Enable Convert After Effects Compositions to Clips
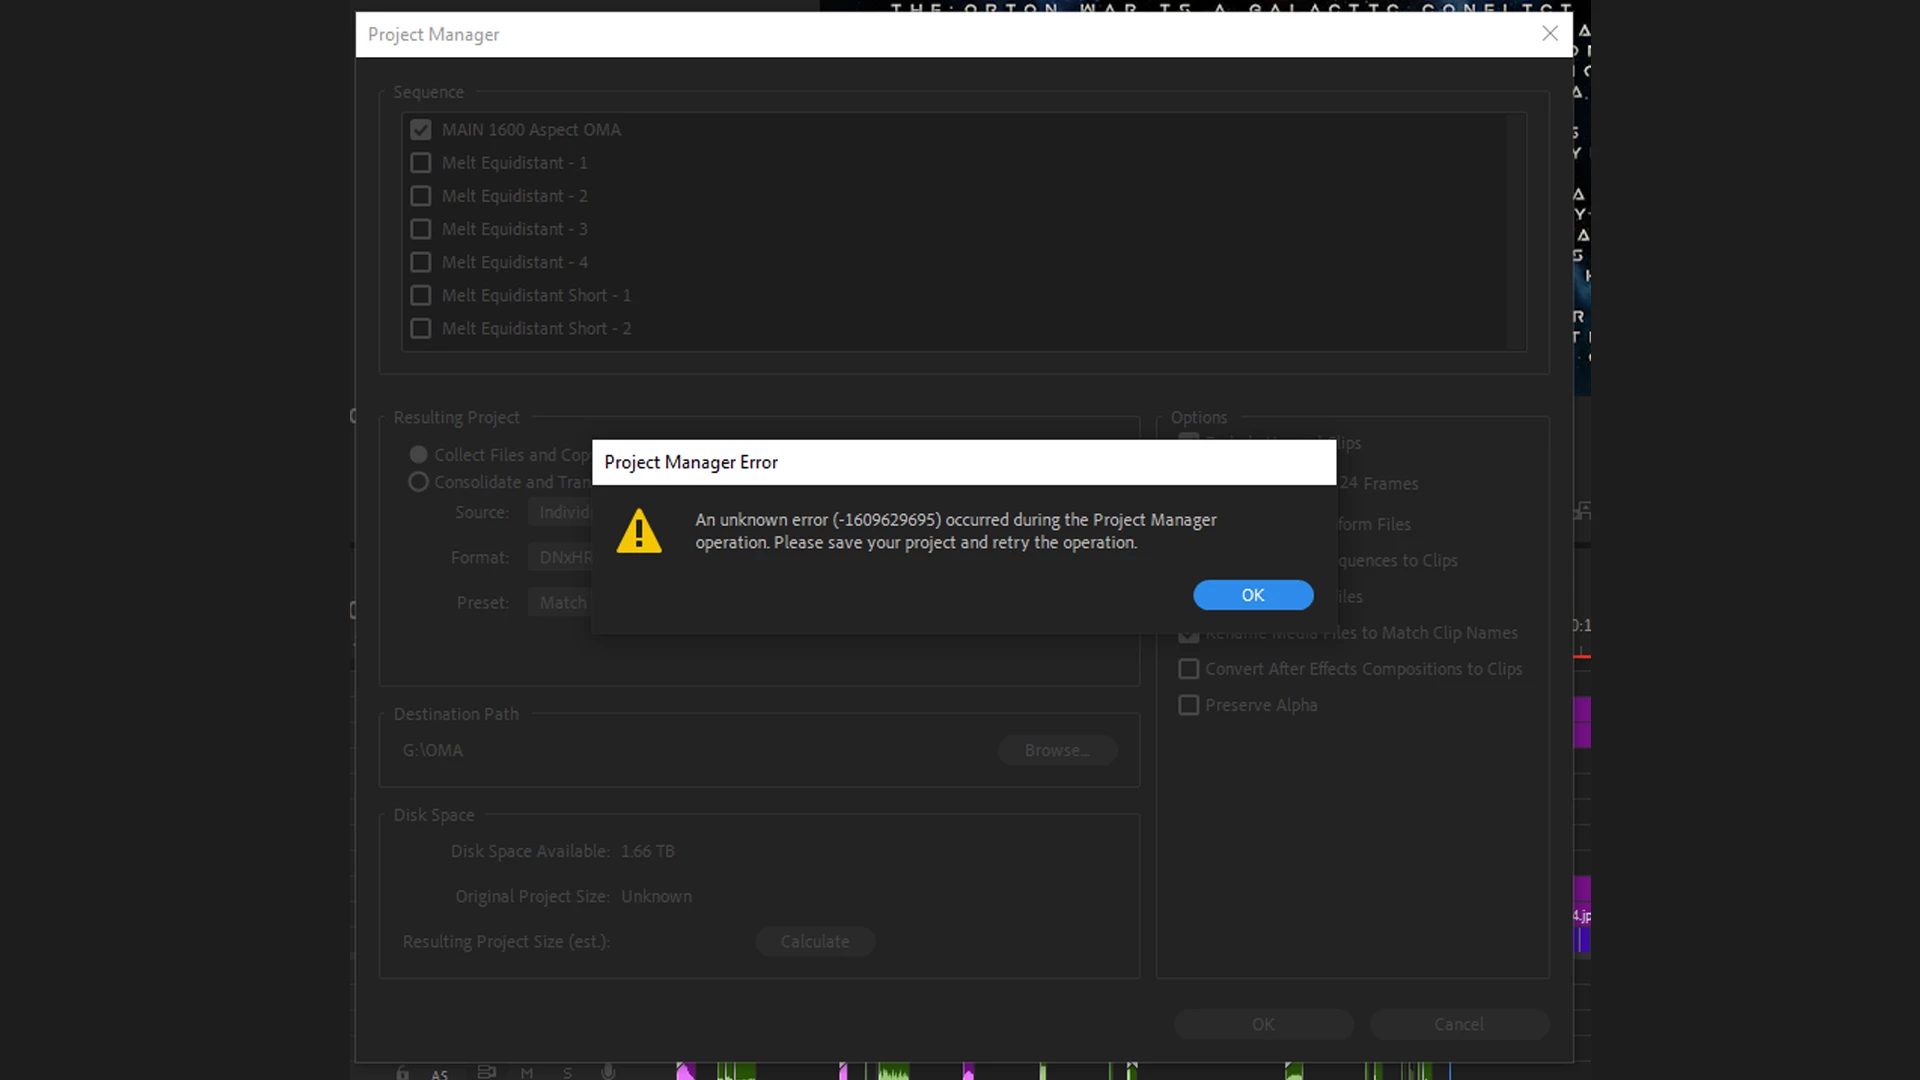1920x1080 pixels. (x=1188, y=669)
